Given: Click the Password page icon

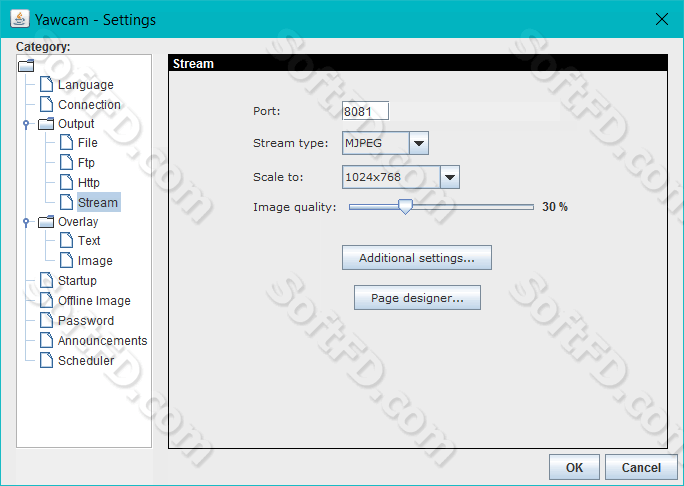Looking at the screenshot, I should tap(46, 320).
